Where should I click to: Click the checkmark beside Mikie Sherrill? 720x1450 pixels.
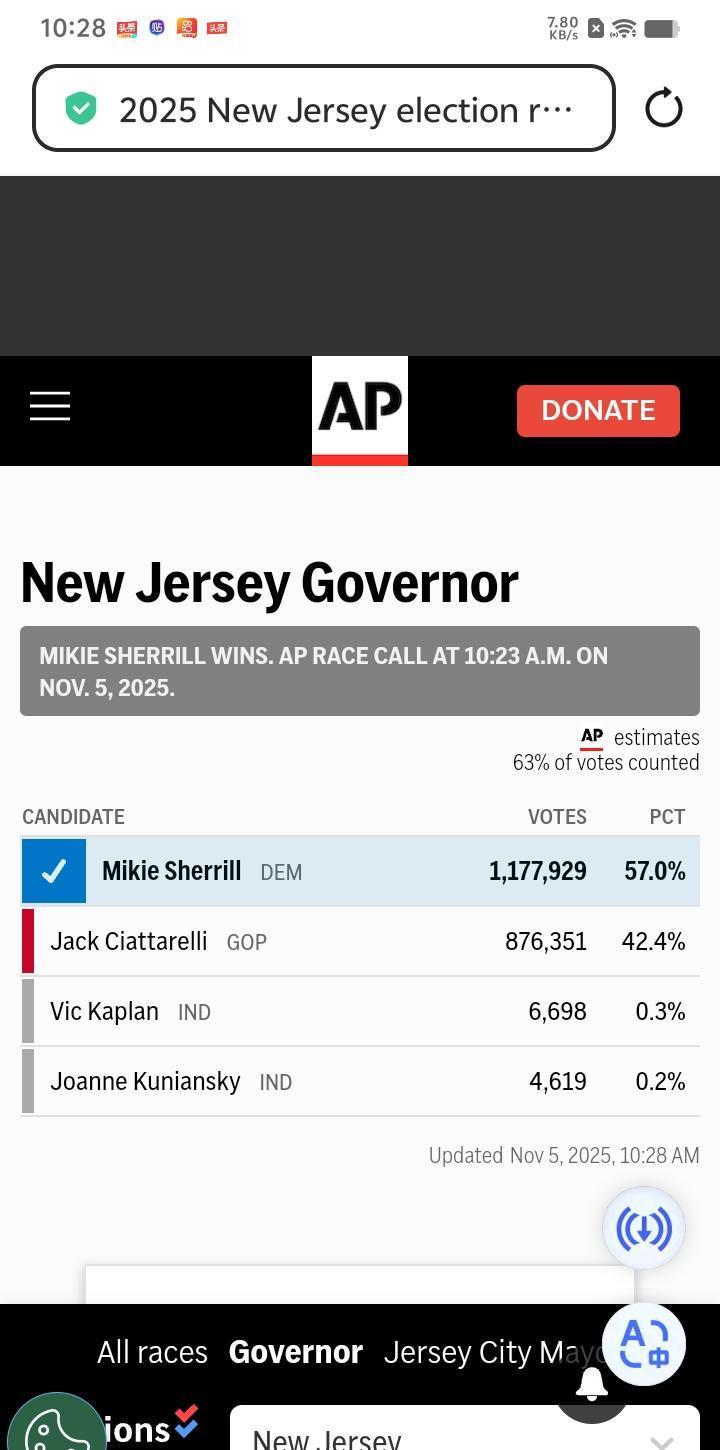54,871
